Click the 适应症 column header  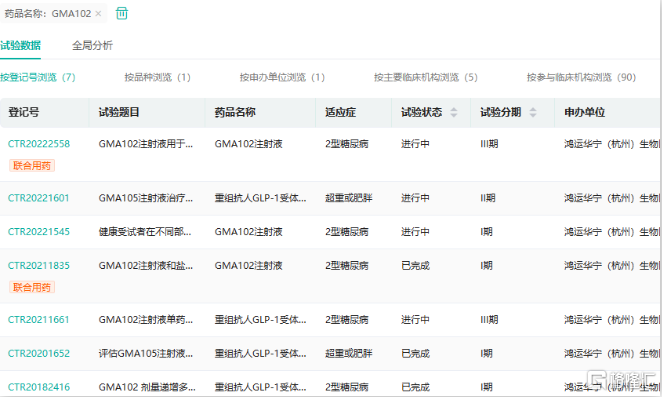pos(340,112)
